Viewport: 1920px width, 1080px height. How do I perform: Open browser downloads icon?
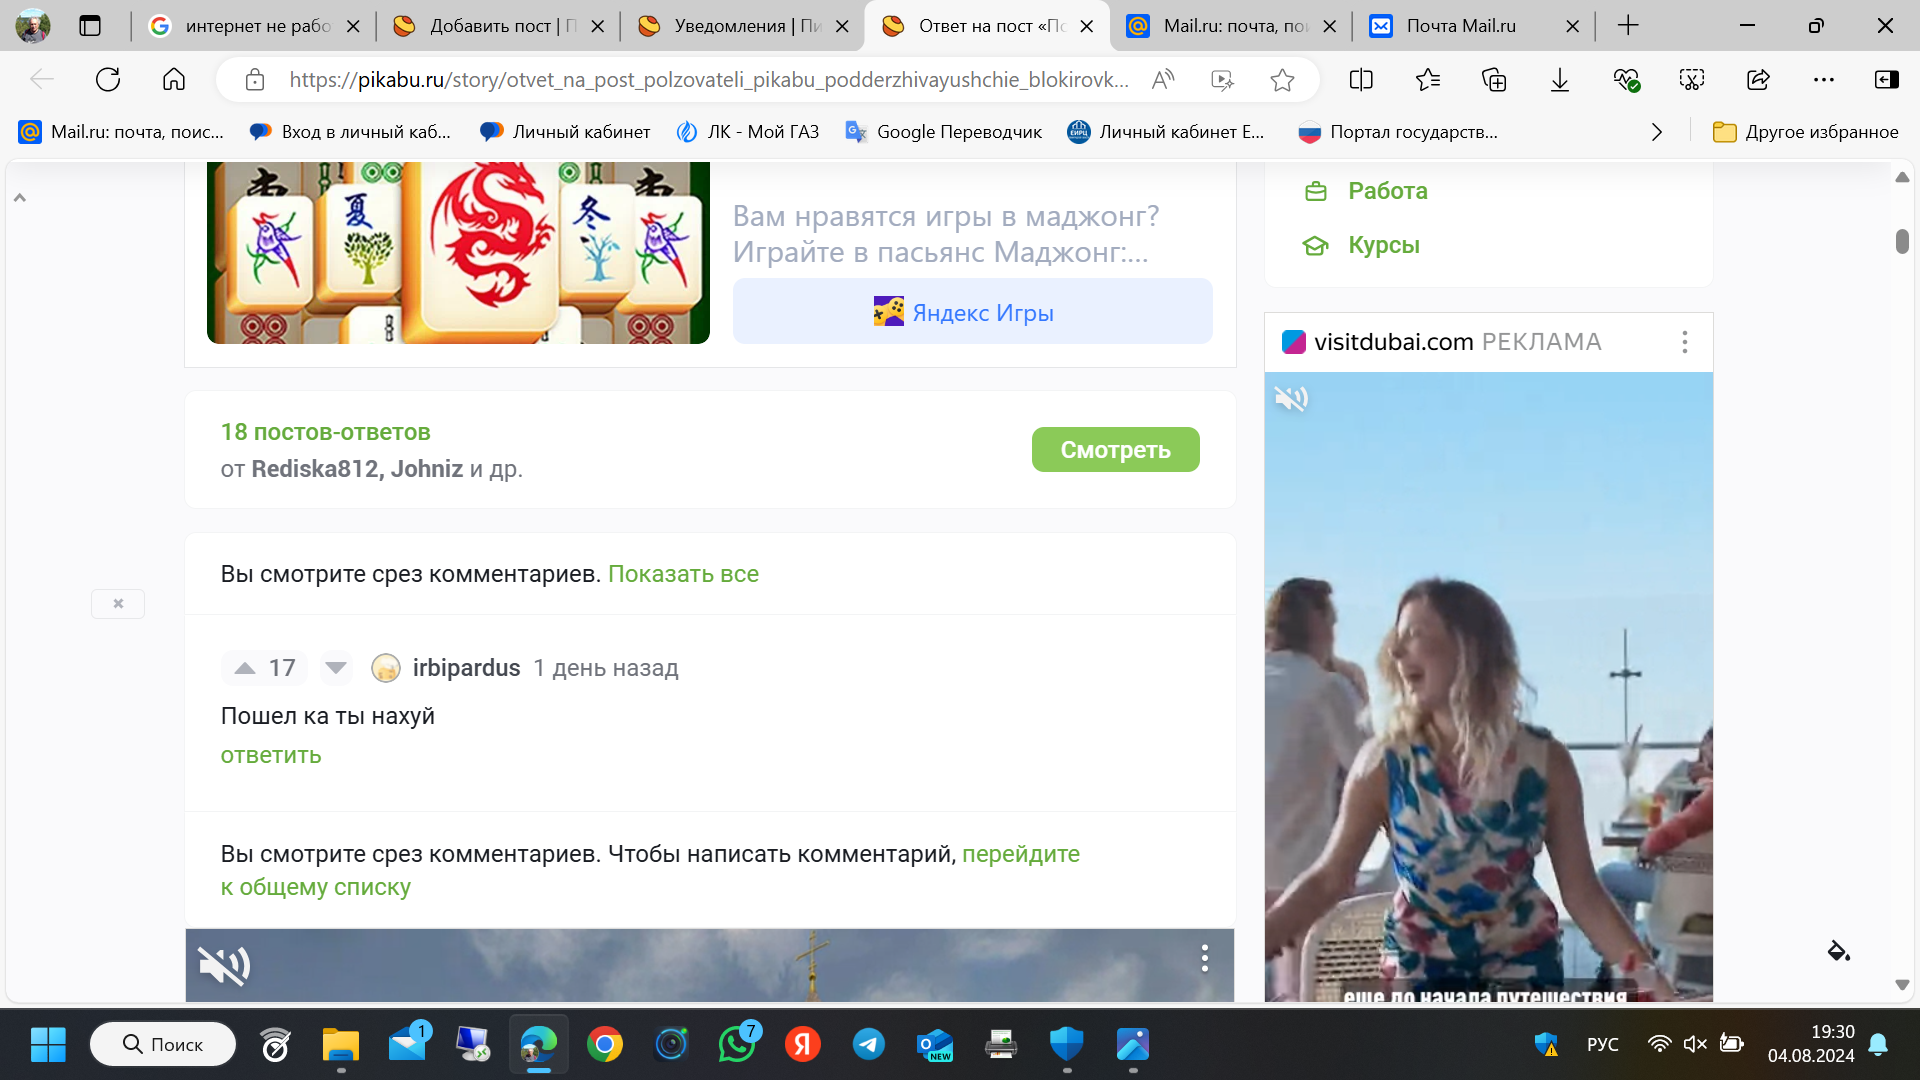tap(1559, 80)
